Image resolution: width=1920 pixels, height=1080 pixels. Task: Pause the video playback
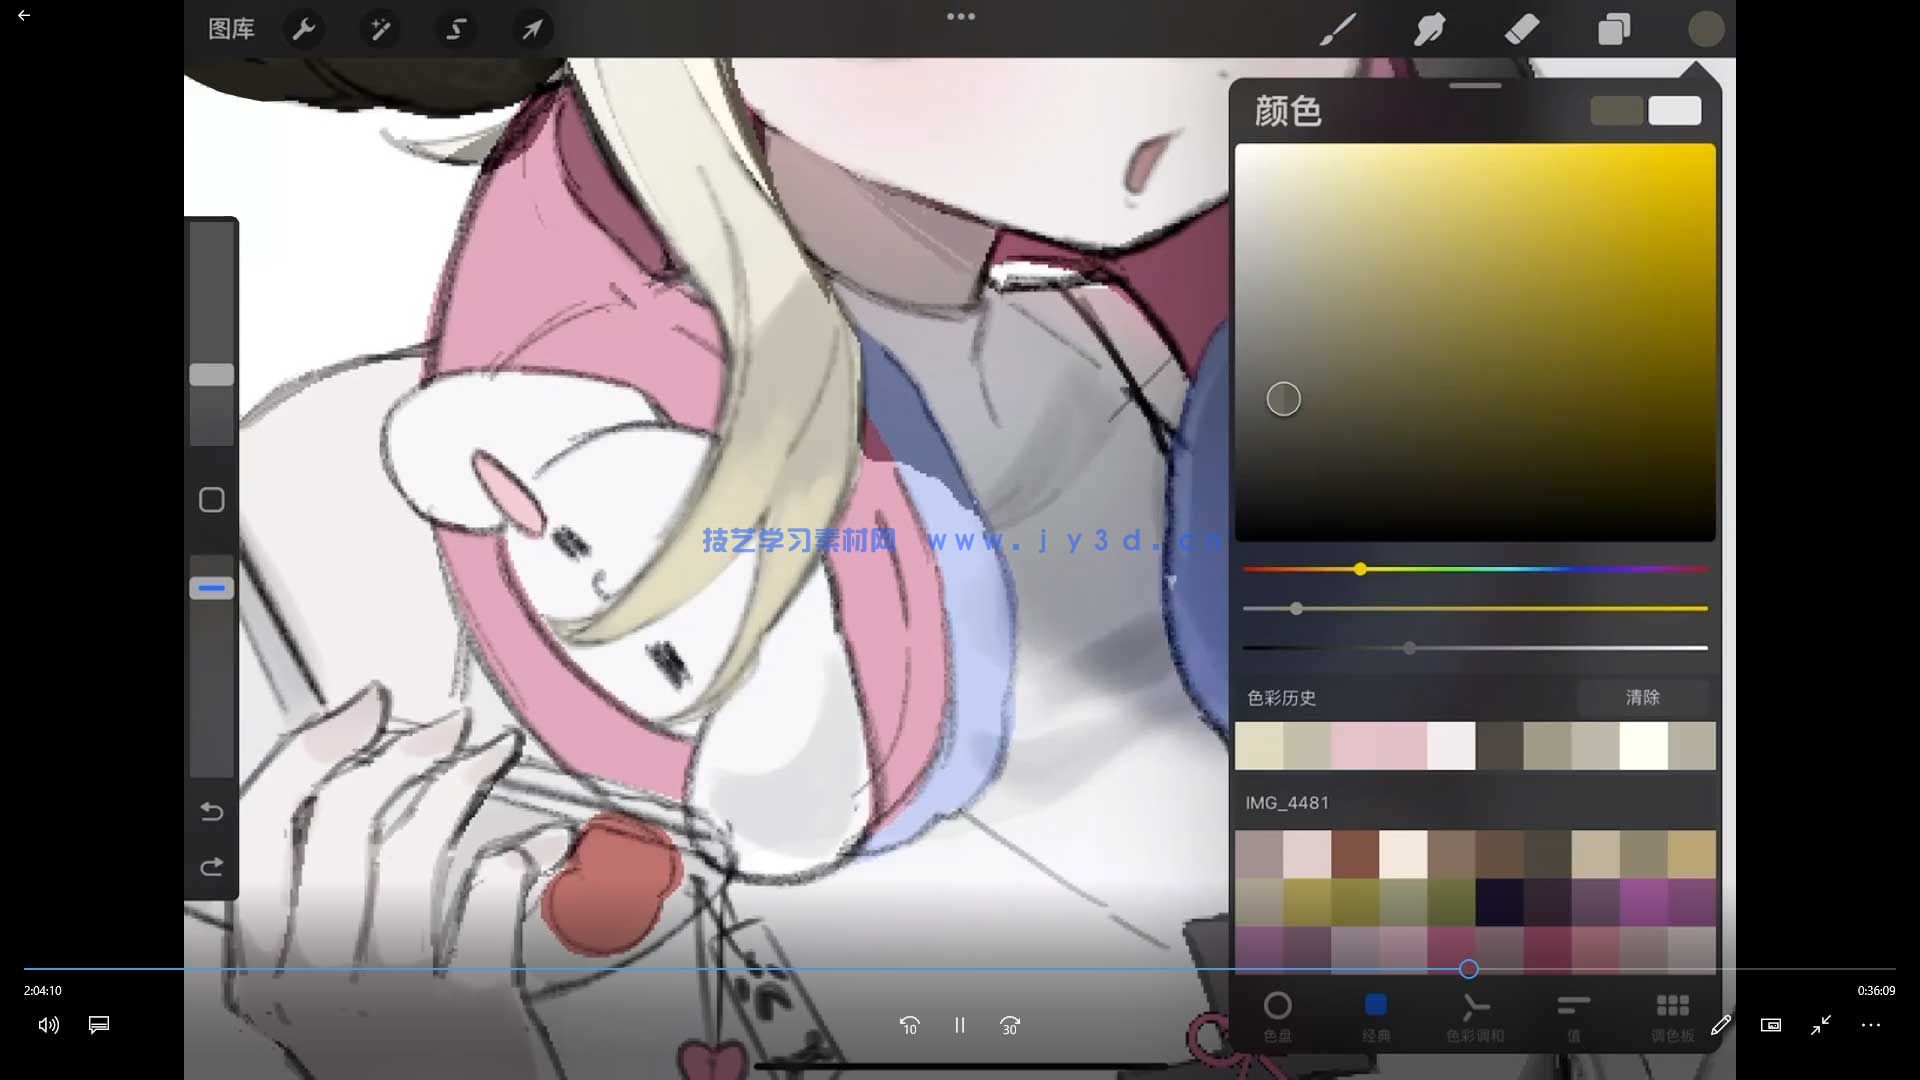(959, 1025)
